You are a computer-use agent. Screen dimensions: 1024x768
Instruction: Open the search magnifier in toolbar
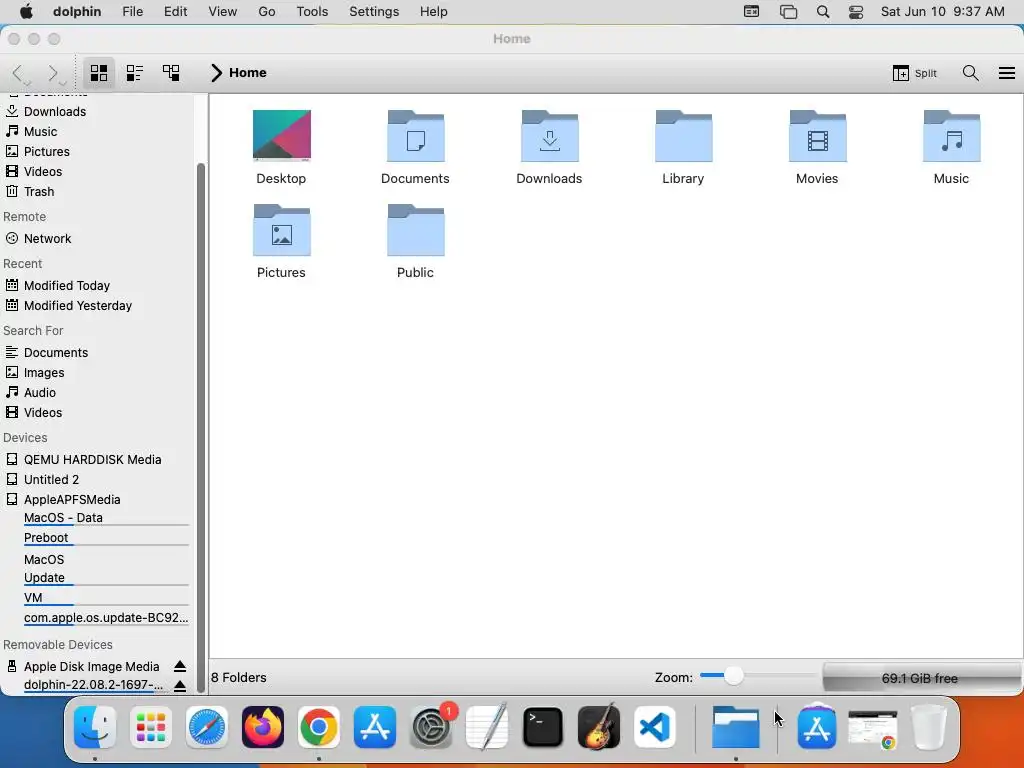[970, 72]
